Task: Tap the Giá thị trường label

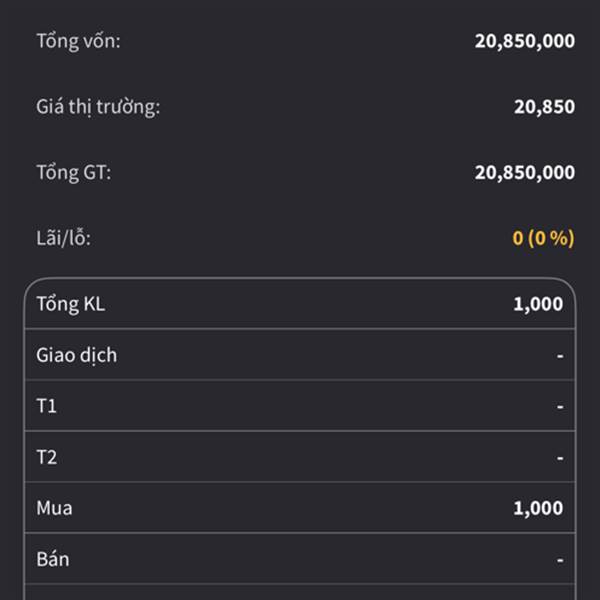Action: point(98,107)
